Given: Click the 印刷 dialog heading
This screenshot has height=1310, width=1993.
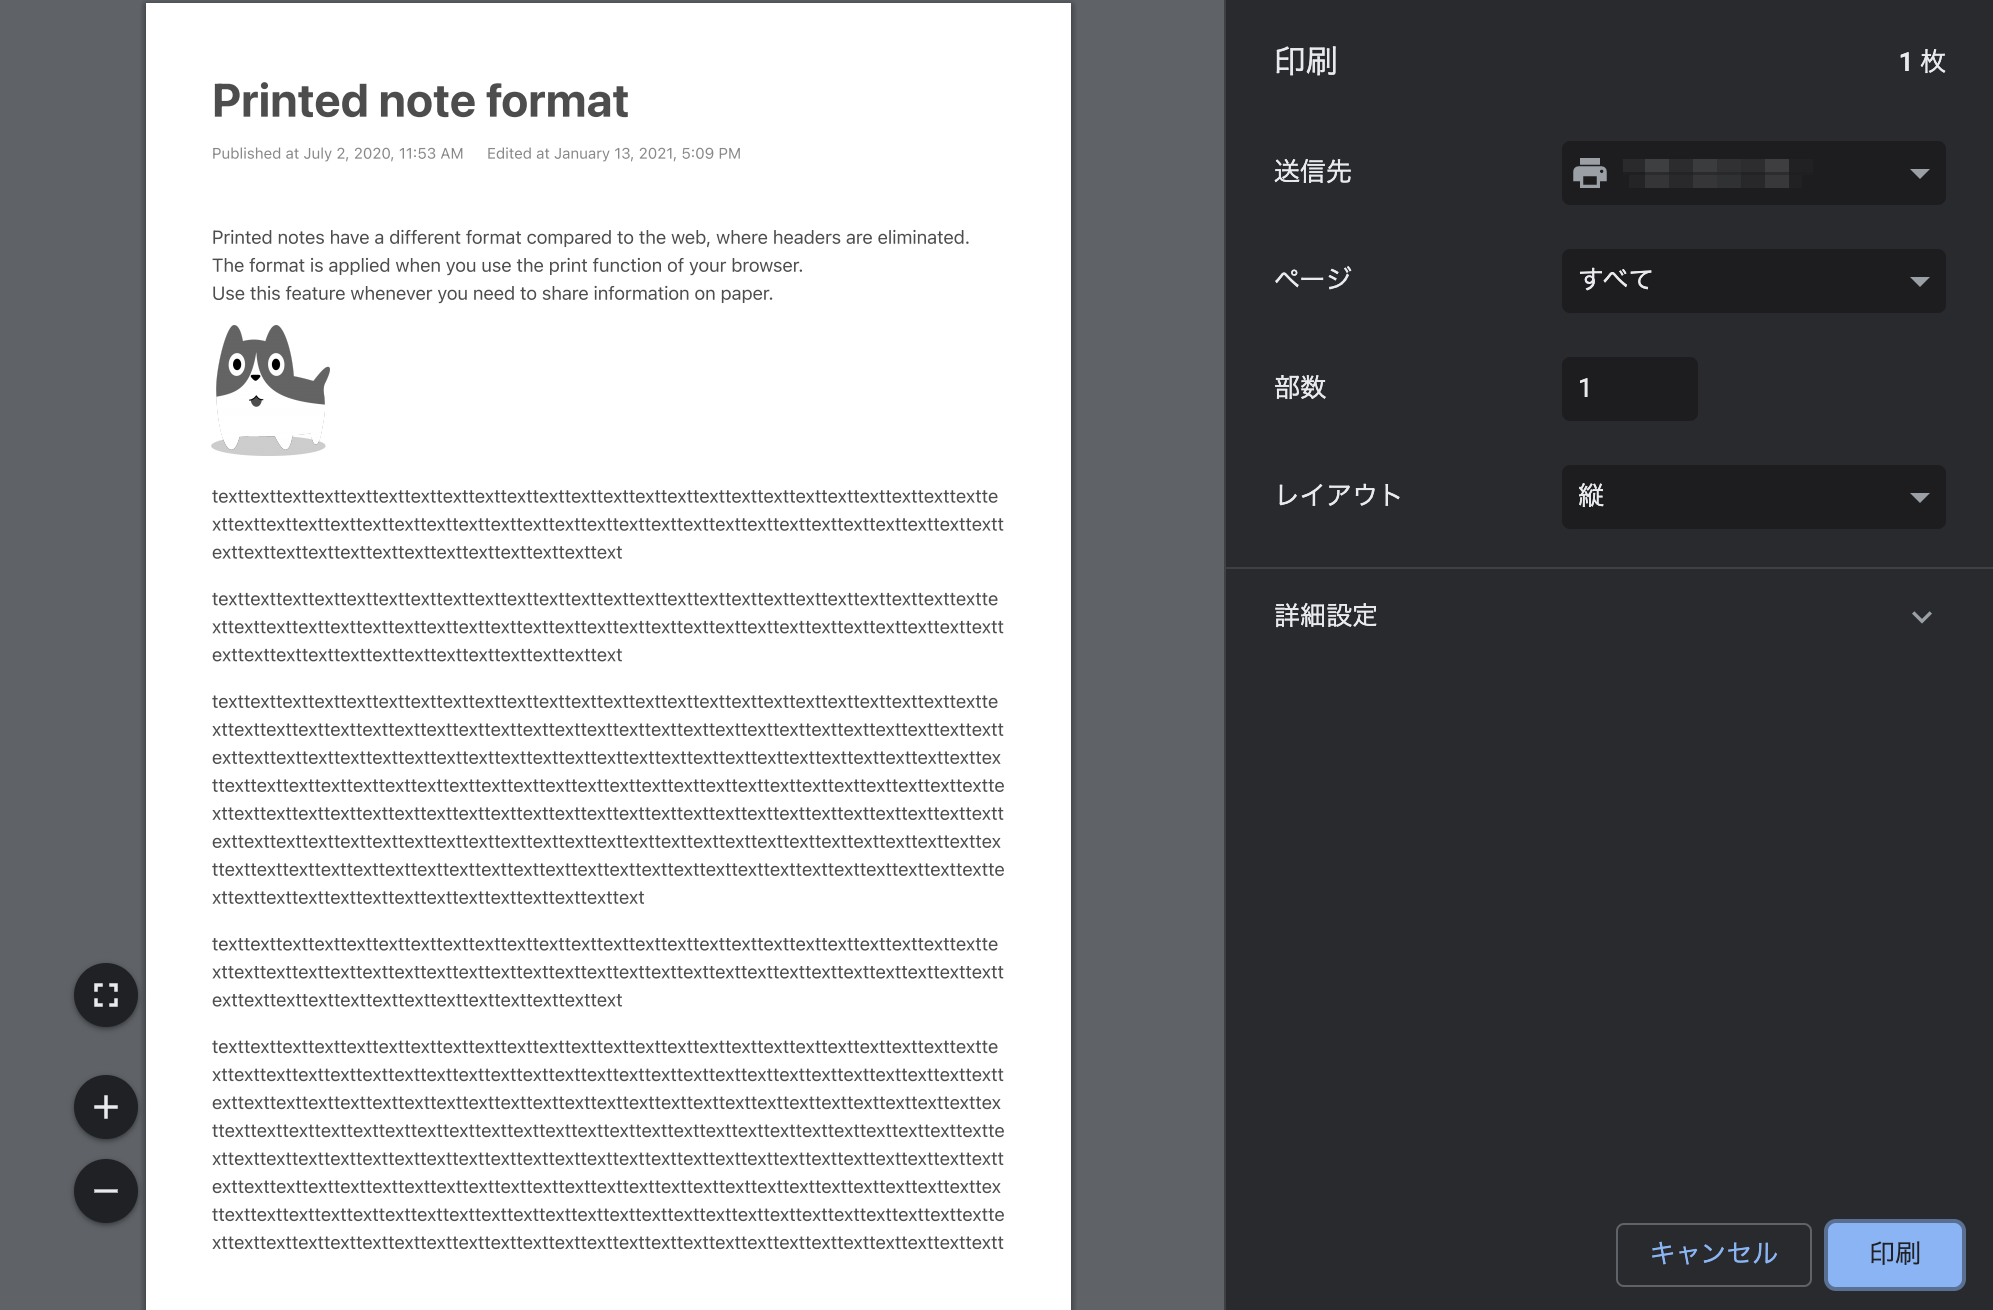Looking at the screenshot, I should click(1305, 62).
